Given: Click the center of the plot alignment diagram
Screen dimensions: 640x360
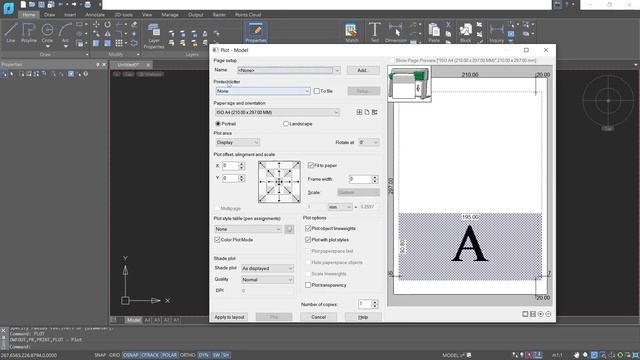Looking at the screenshot, I should [x=279, y=182].
